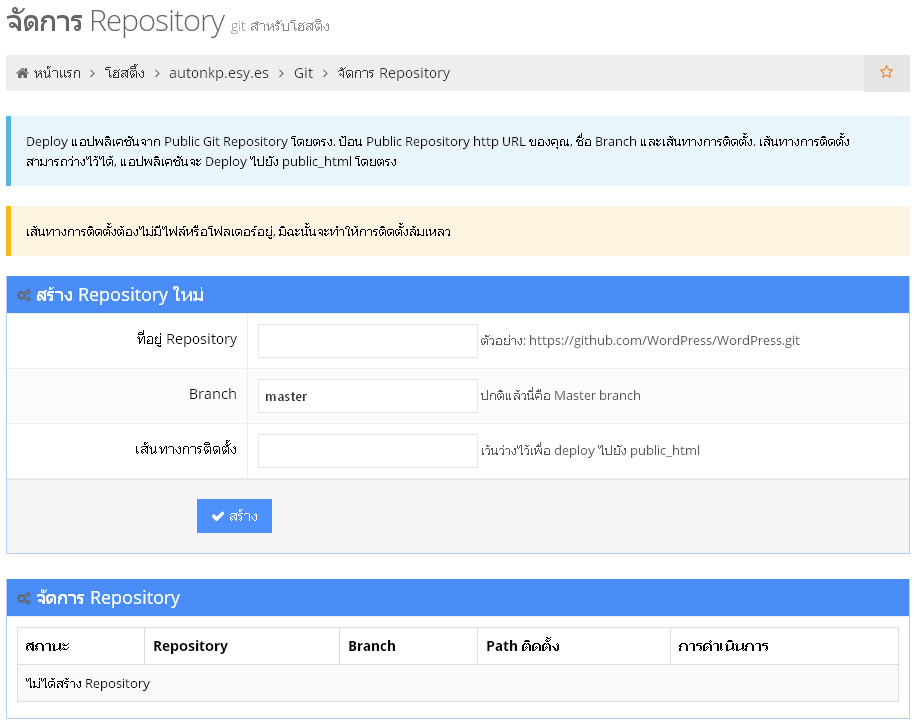Click the checkmark icon on the สร้าง button
This screenshot has height=728, width=916.
[x=217, y=516]
